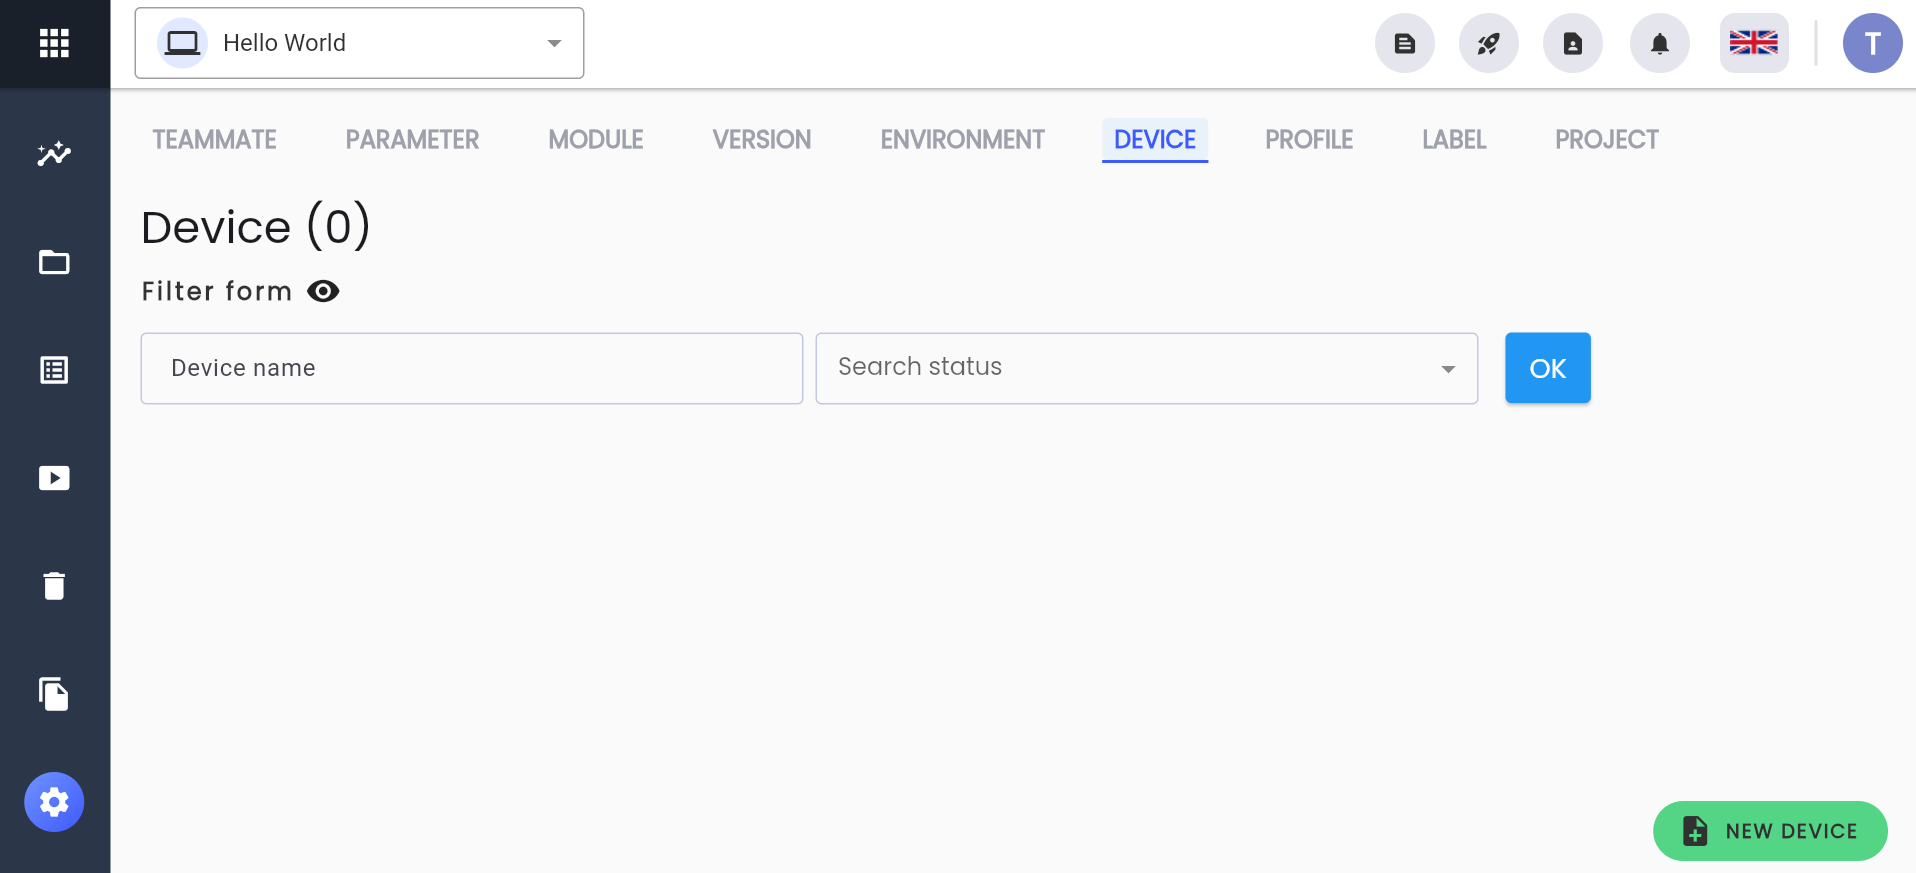Click the document icon in top bar

[x=1405, y=43]
